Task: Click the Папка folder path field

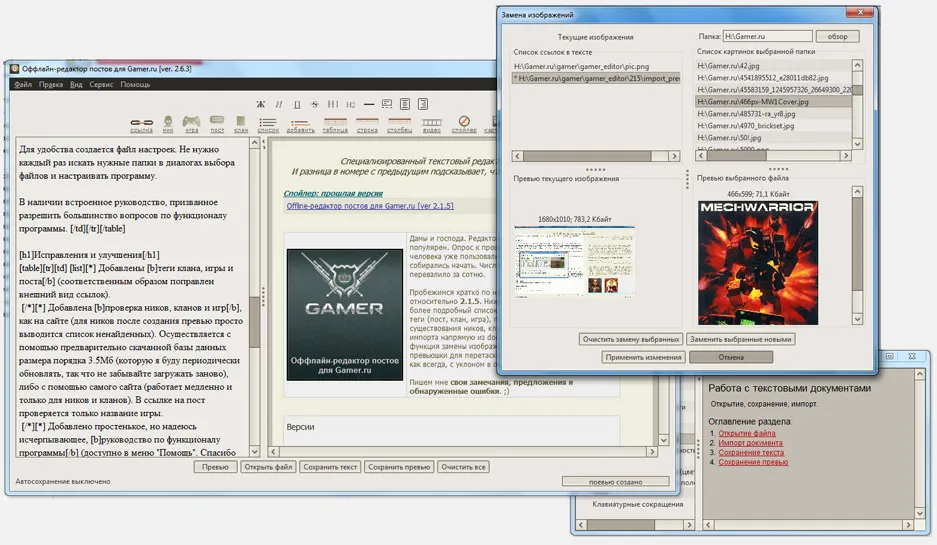Action: tap(767, 36)
